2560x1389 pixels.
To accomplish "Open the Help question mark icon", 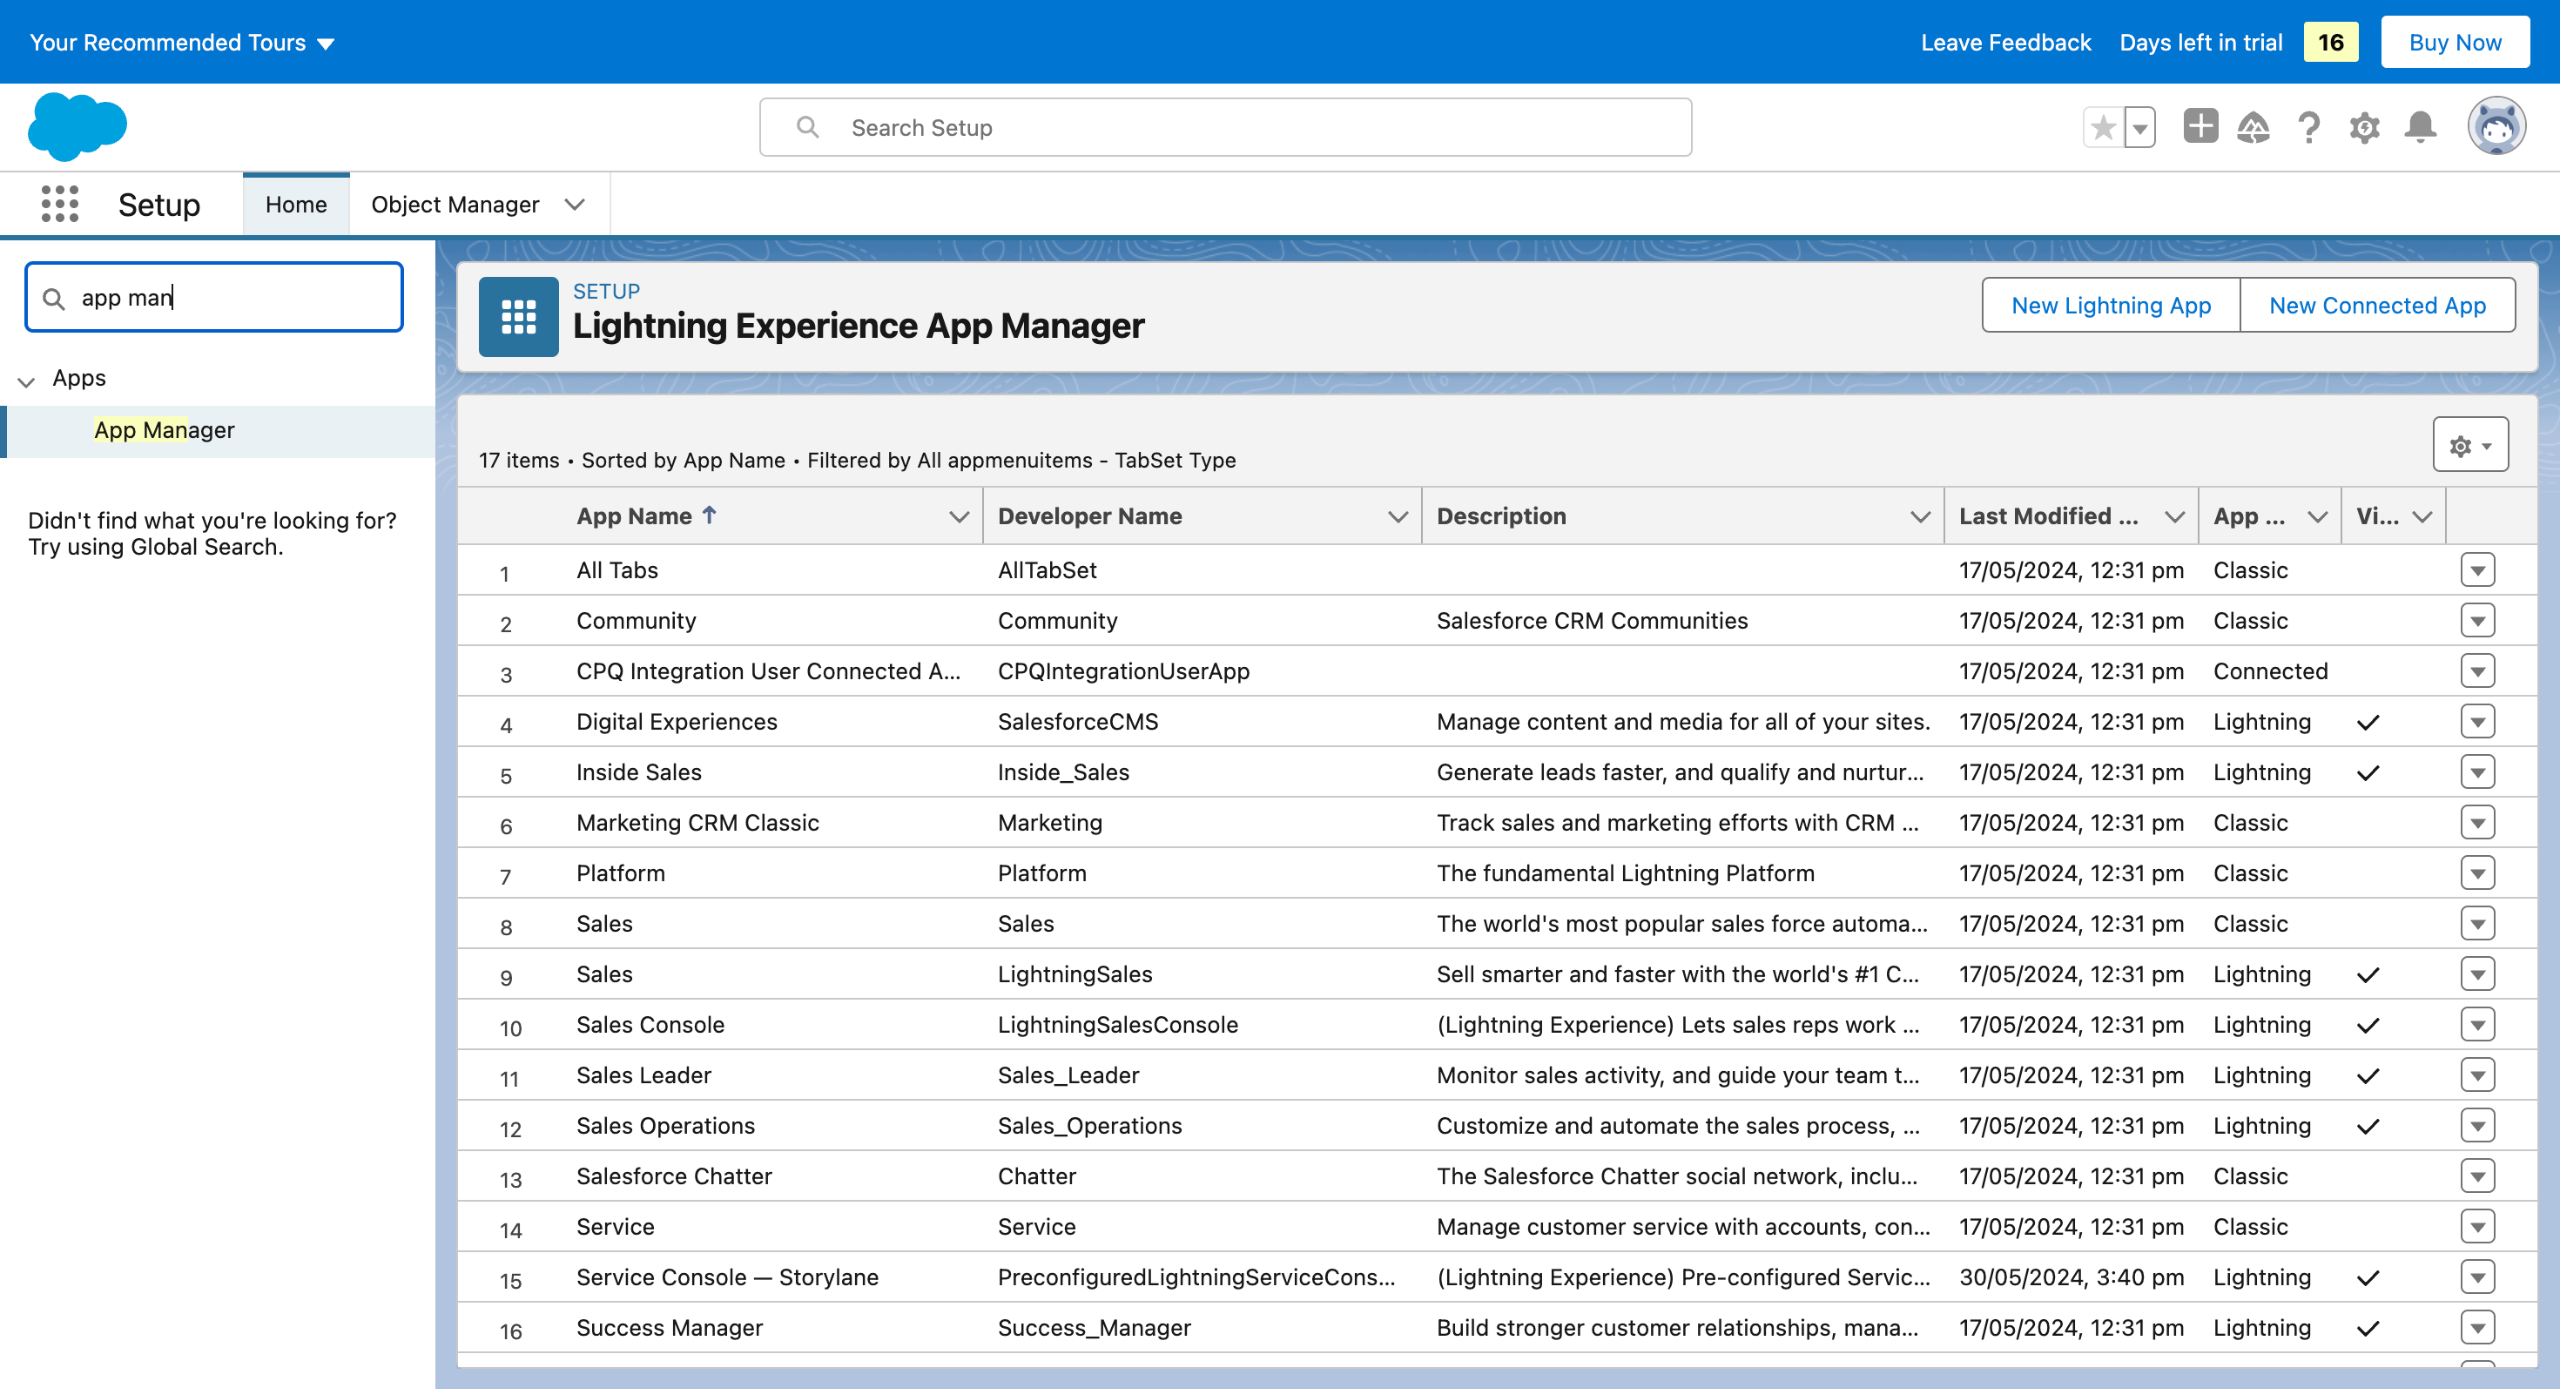I will [2309, 127].
